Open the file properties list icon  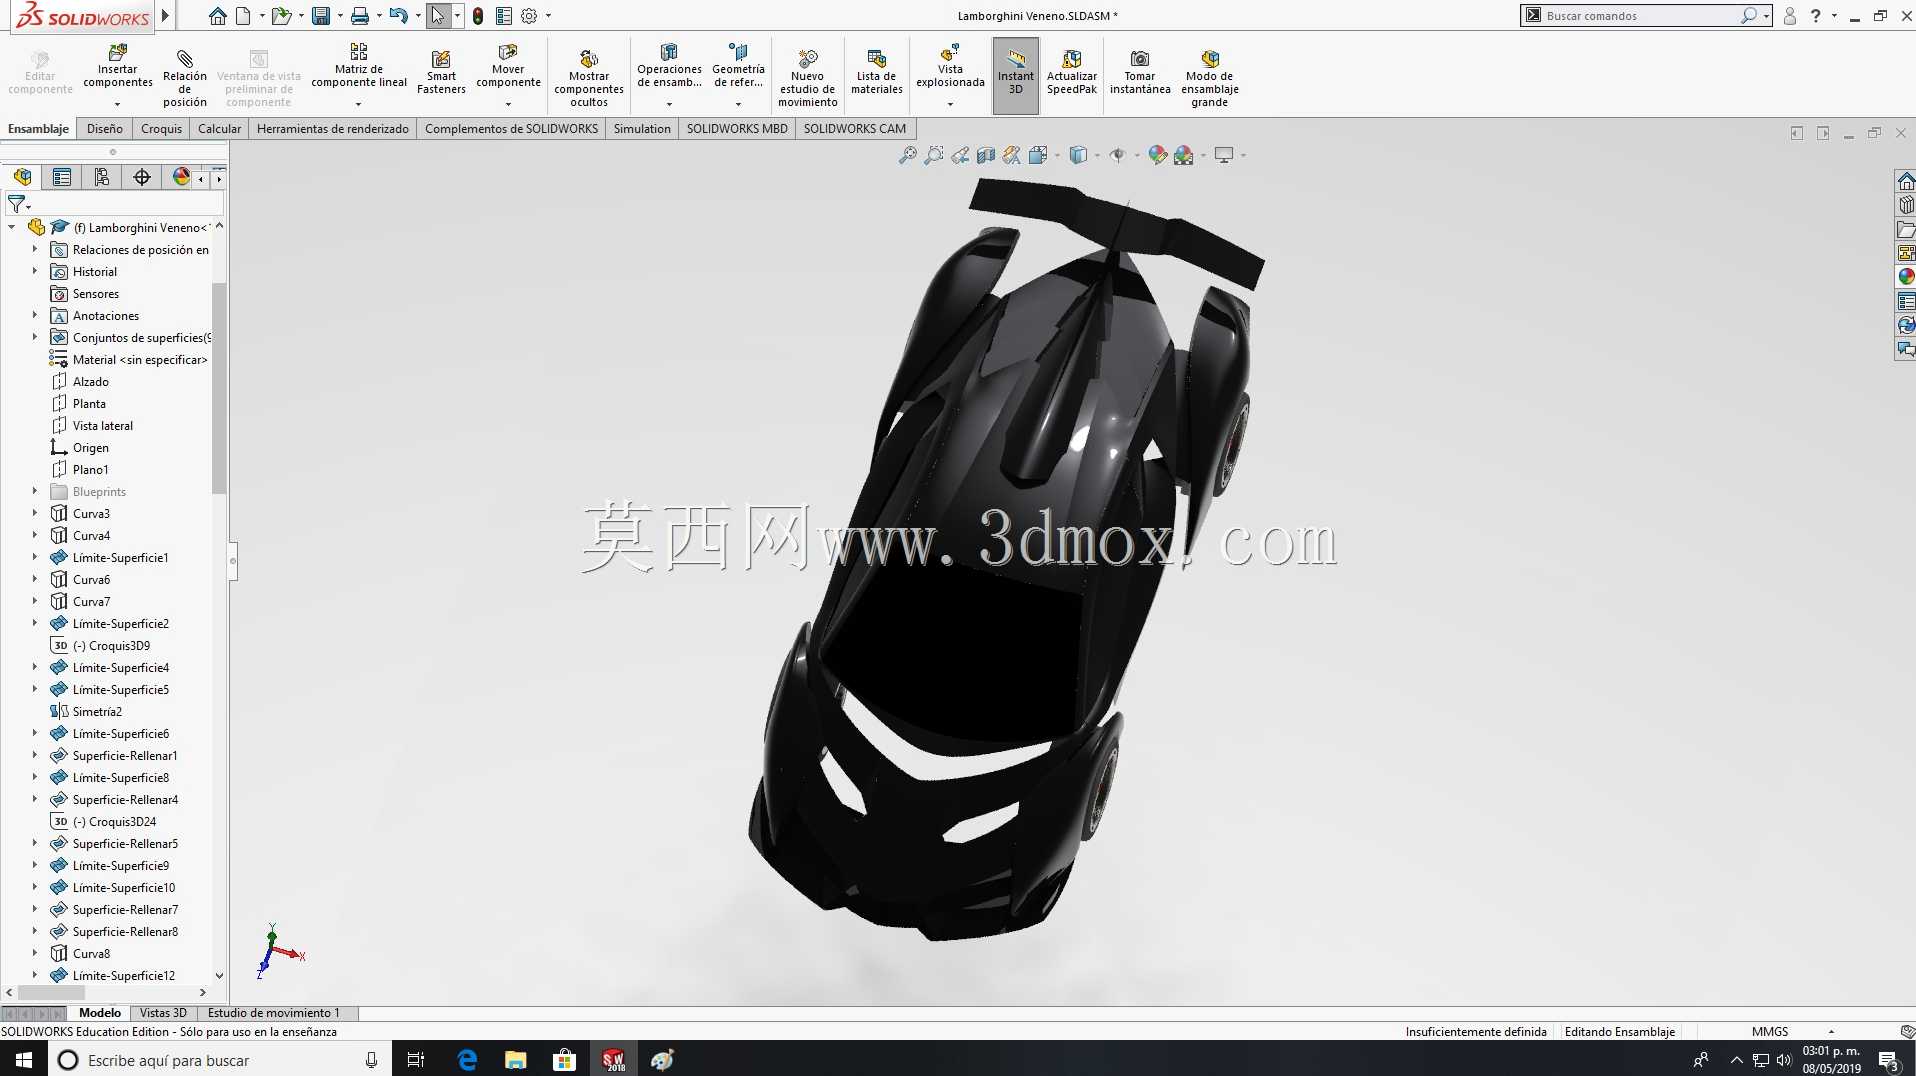click(504, 16)
